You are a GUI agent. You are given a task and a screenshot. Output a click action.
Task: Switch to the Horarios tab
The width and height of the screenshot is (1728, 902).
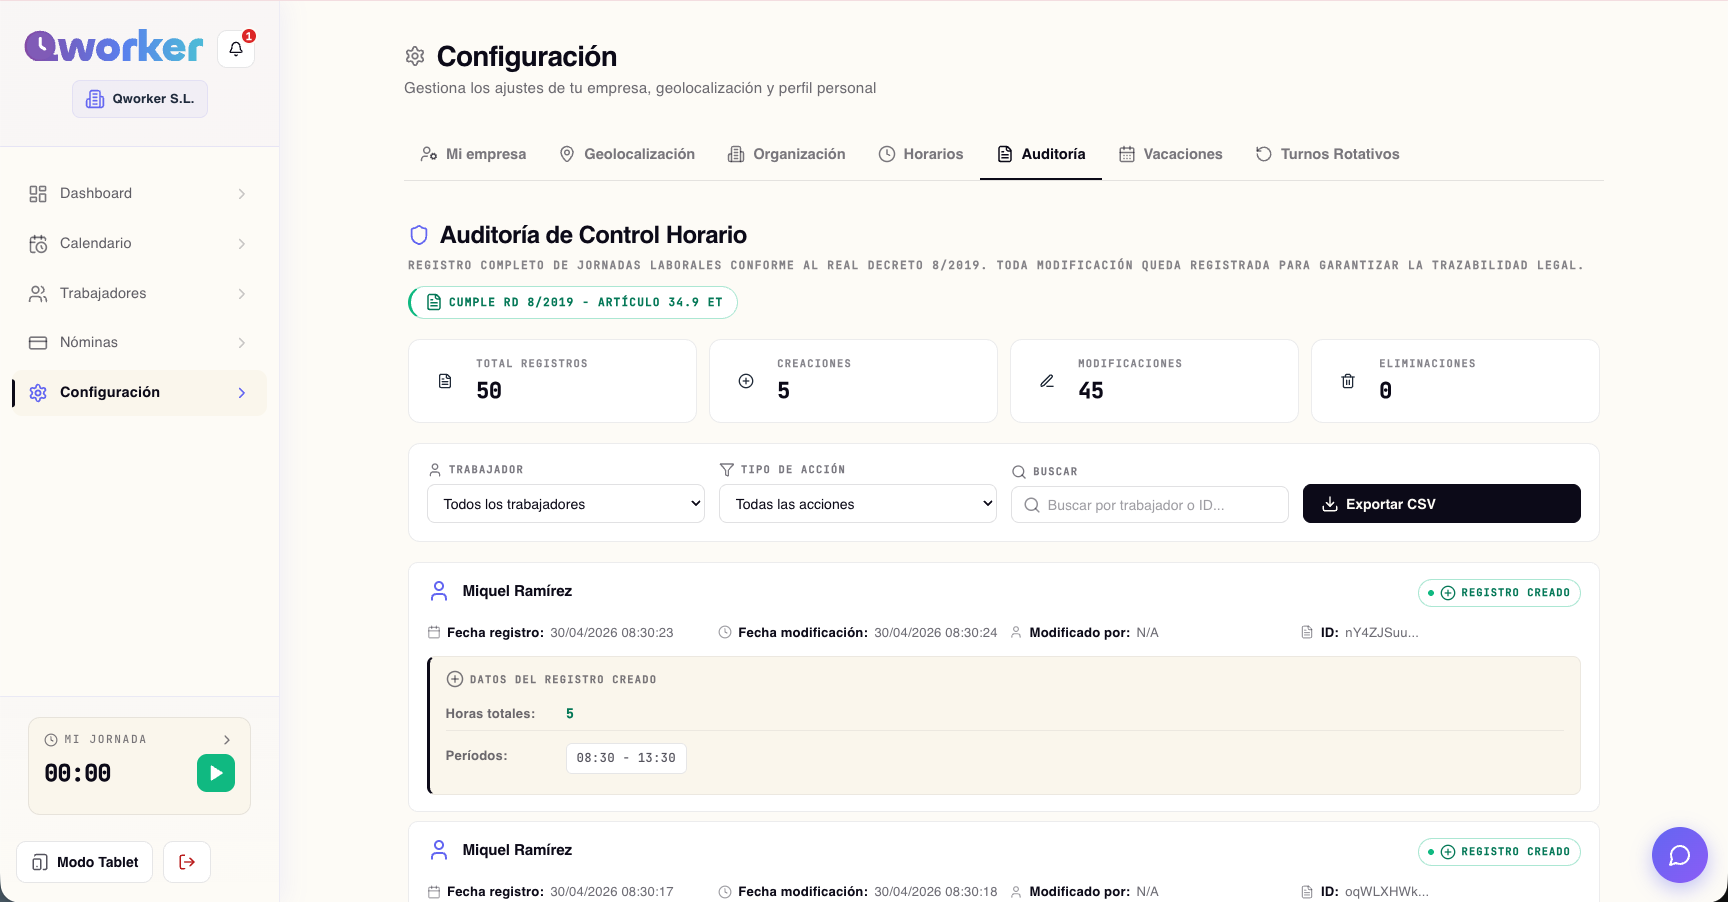coord(921,154)
